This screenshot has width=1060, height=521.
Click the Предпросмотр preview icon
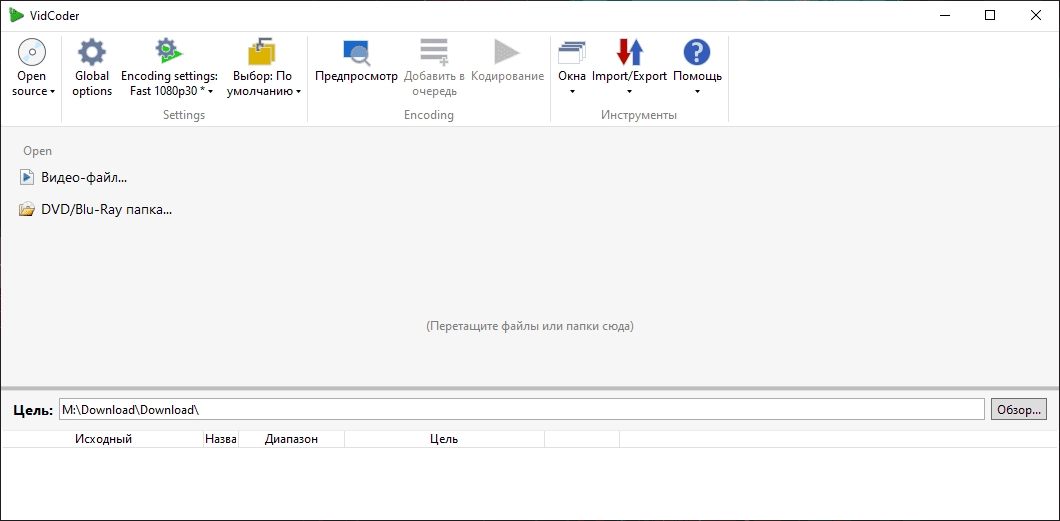click(356, 52)
